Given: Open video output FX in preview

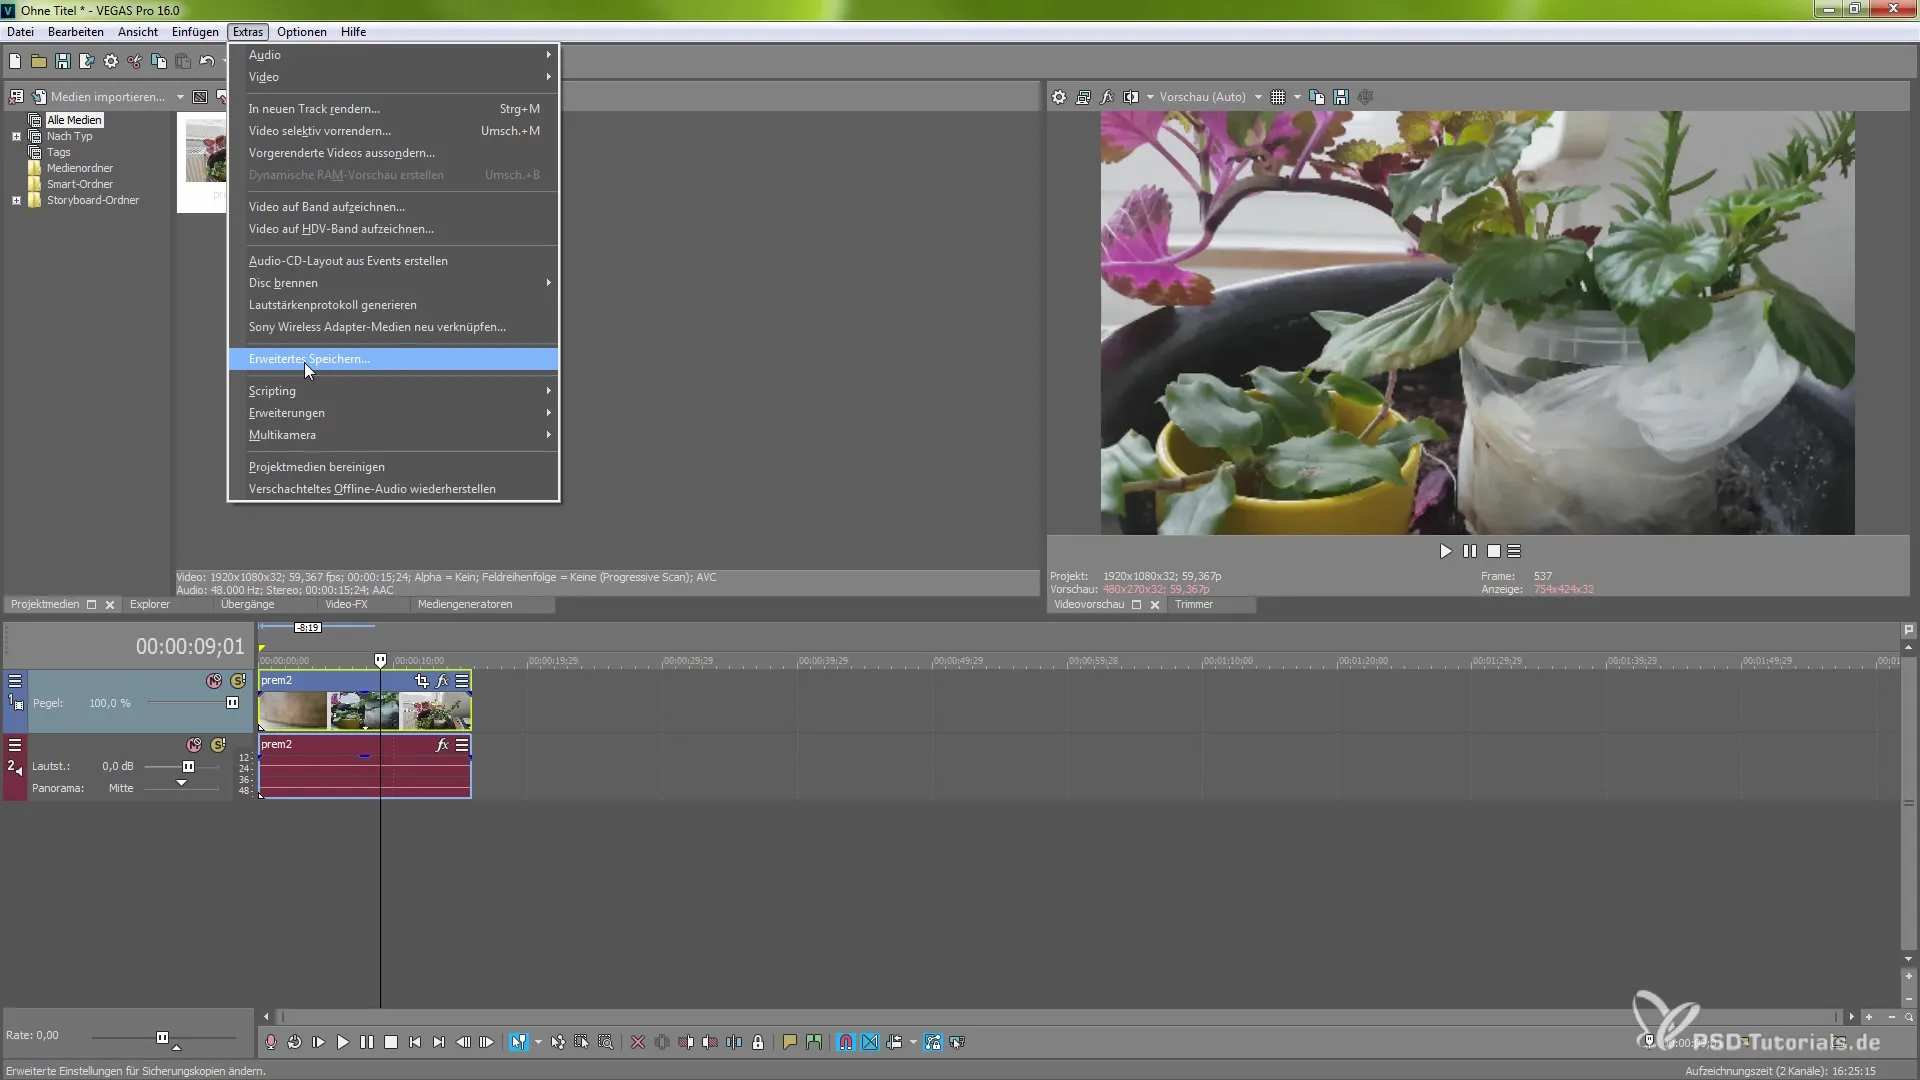Looking at the screenshot, I should [x=1107, y=97].
